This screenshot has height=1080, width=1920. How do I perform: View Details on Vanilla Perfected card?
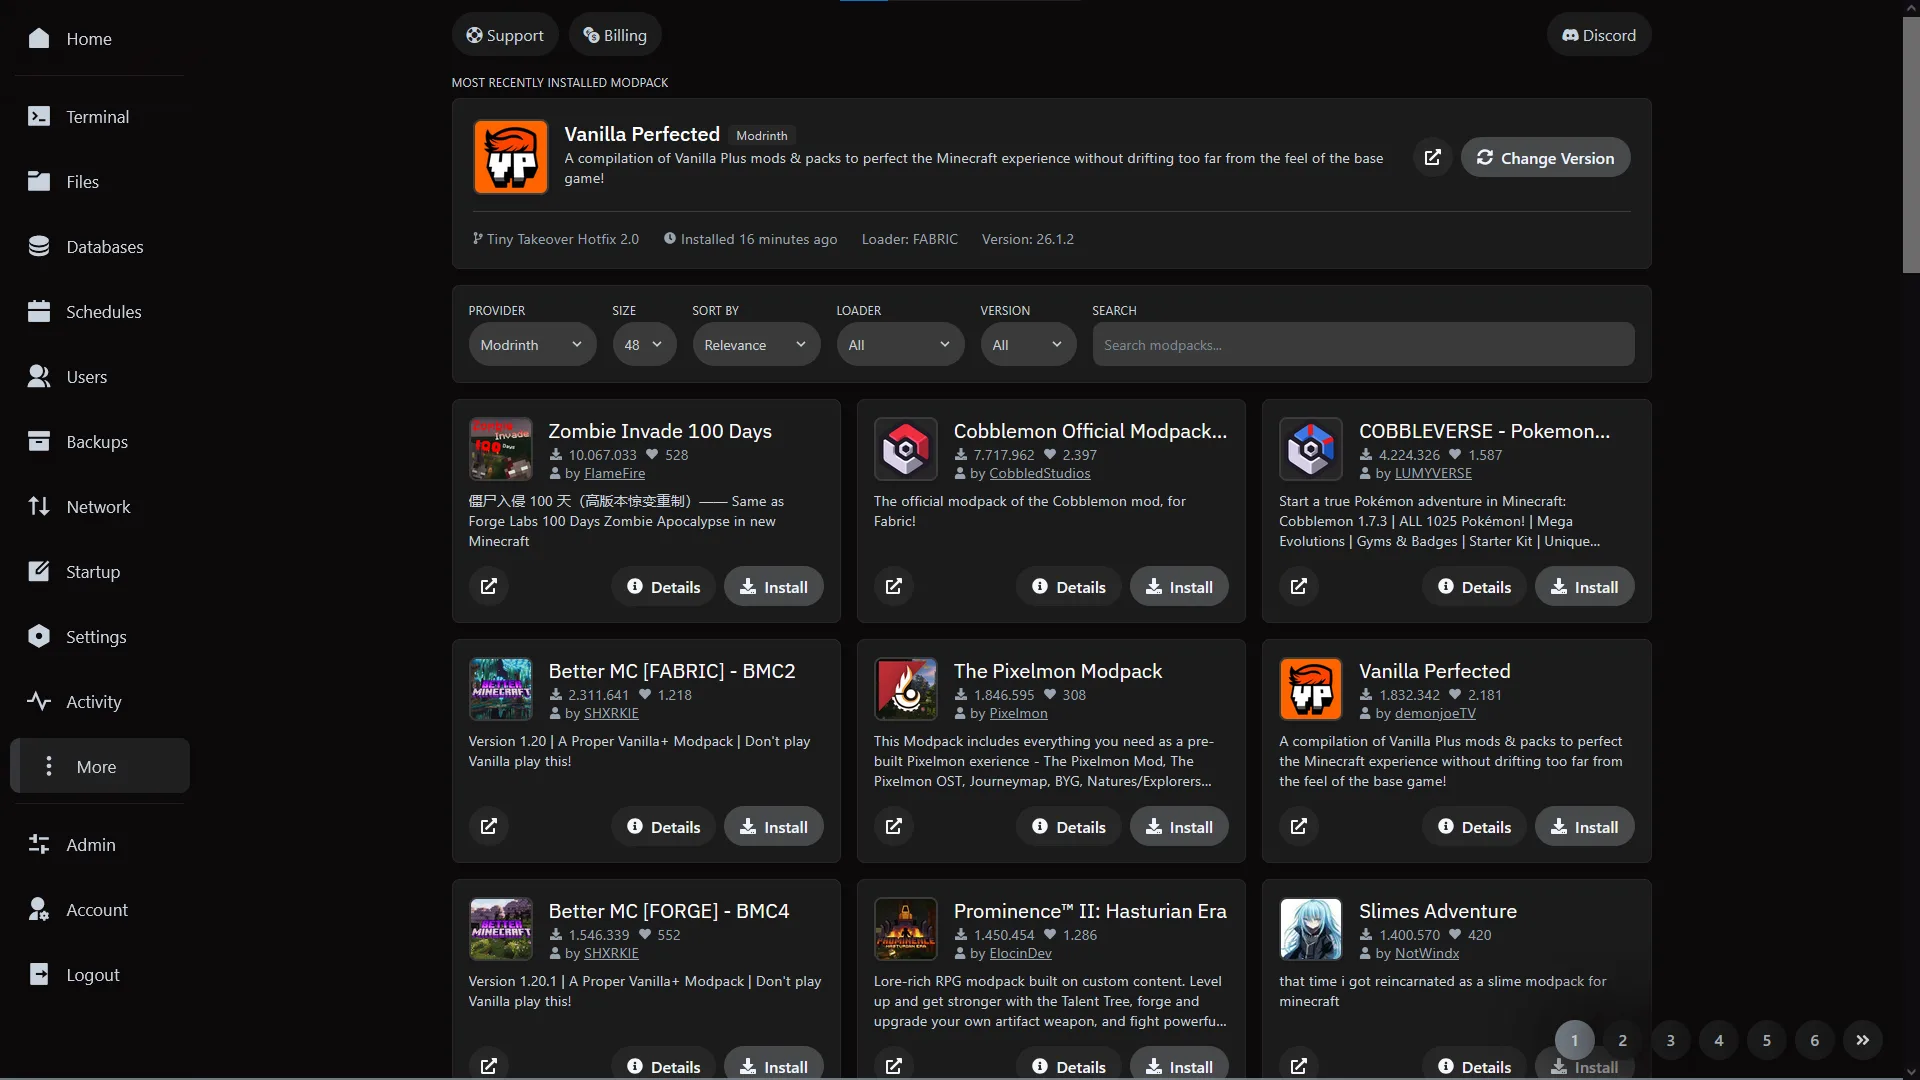click(1474, 826)
